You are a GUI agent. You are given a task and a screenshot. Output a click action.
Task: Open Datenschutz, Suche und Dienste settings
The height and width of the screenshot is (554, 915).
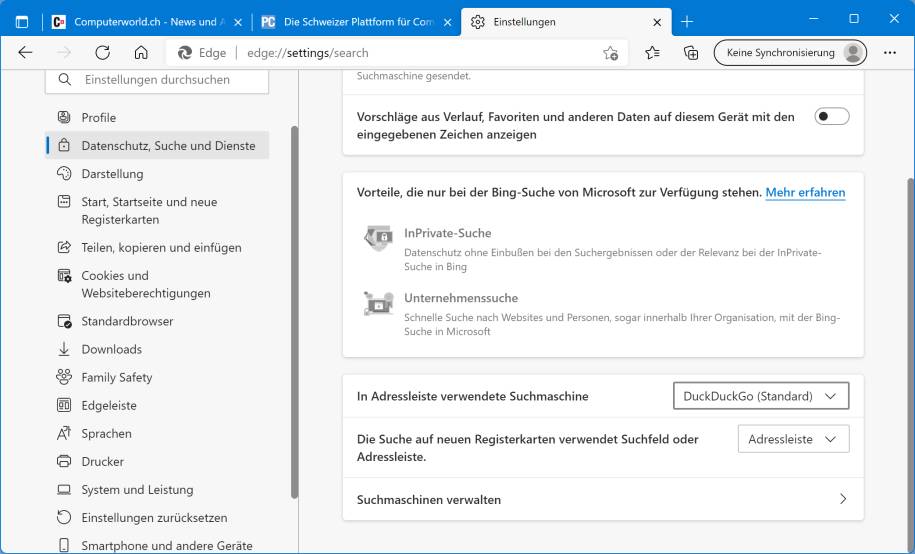157,145
